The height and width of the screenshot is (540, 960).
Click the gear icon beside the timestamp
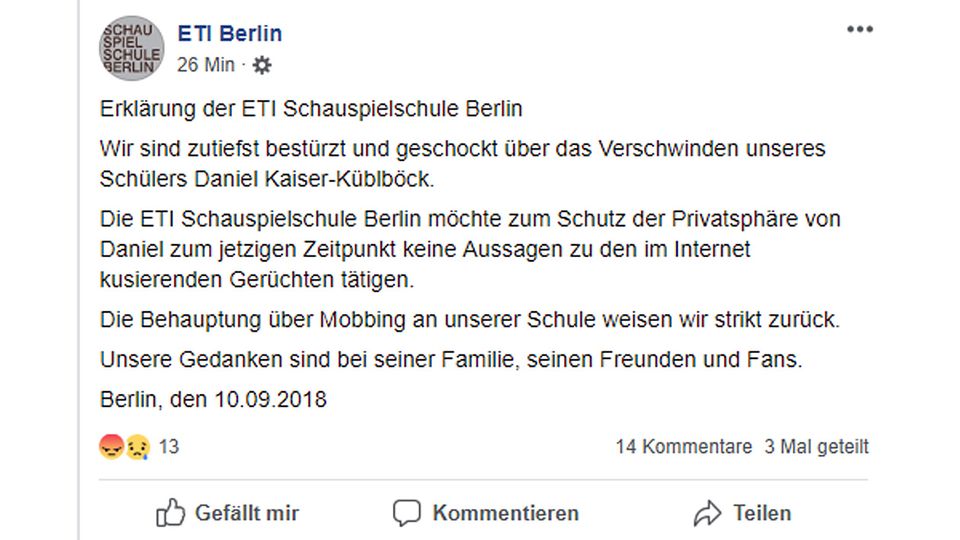pyautogui.click(x=262, y=65)
